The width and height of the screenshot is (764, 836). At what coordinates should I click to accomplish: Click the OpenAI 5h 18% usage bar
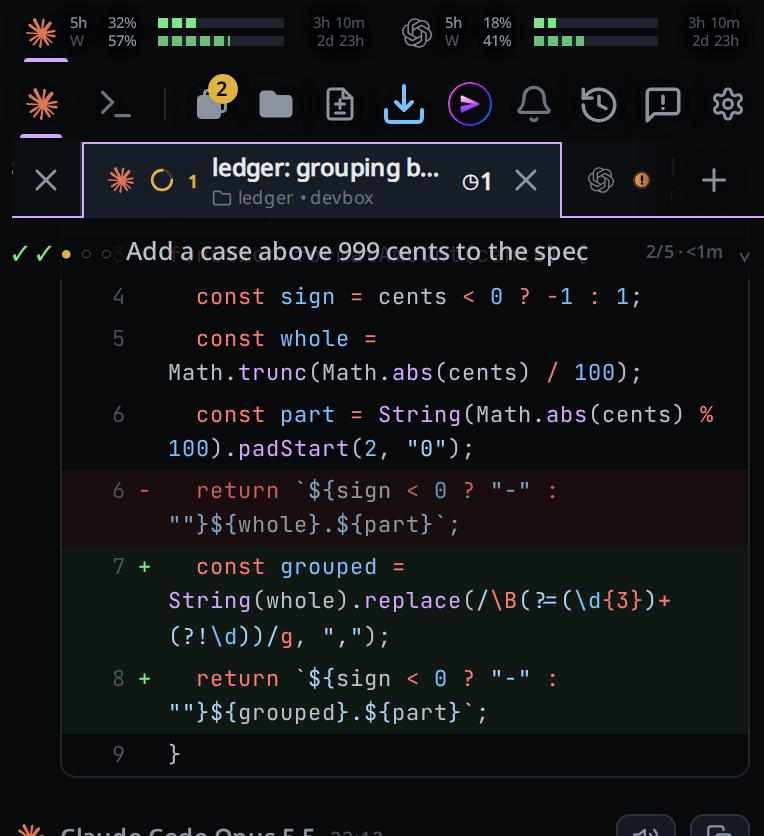(596, 23)
